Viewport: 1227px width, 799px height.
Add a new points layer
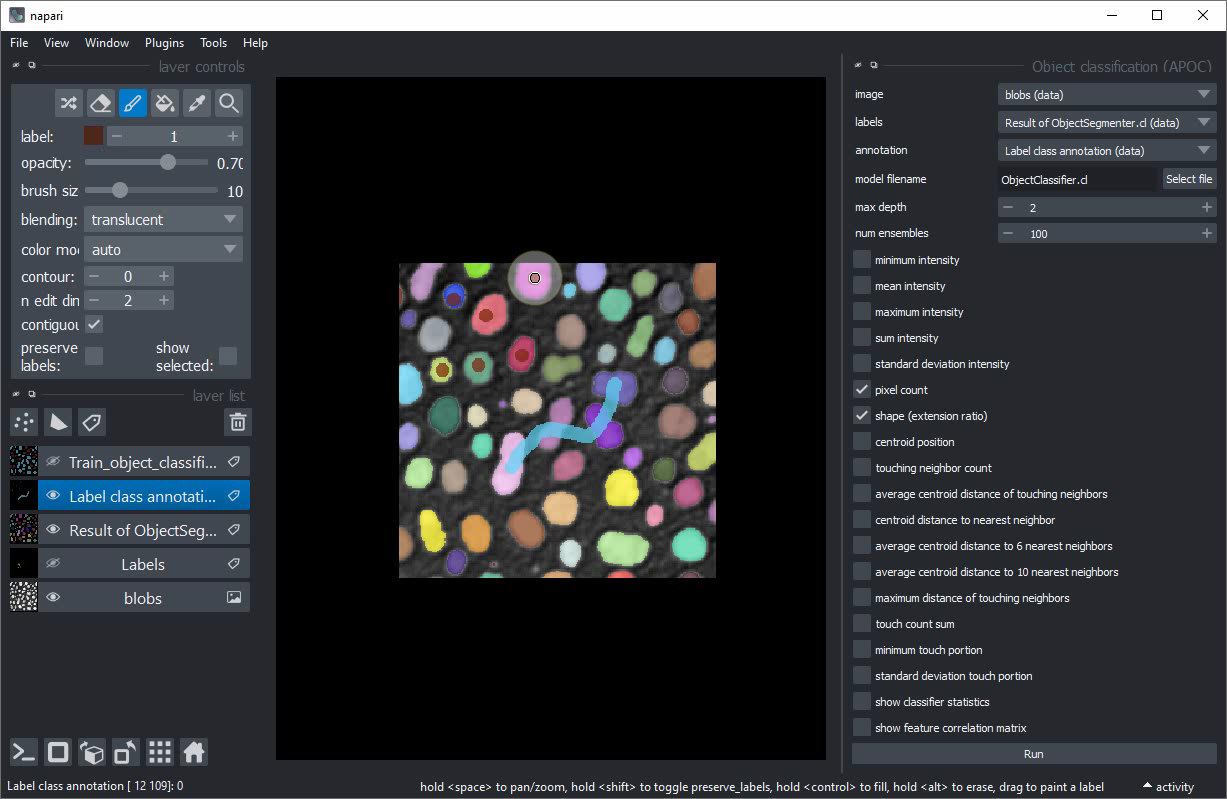pos(24,422)
